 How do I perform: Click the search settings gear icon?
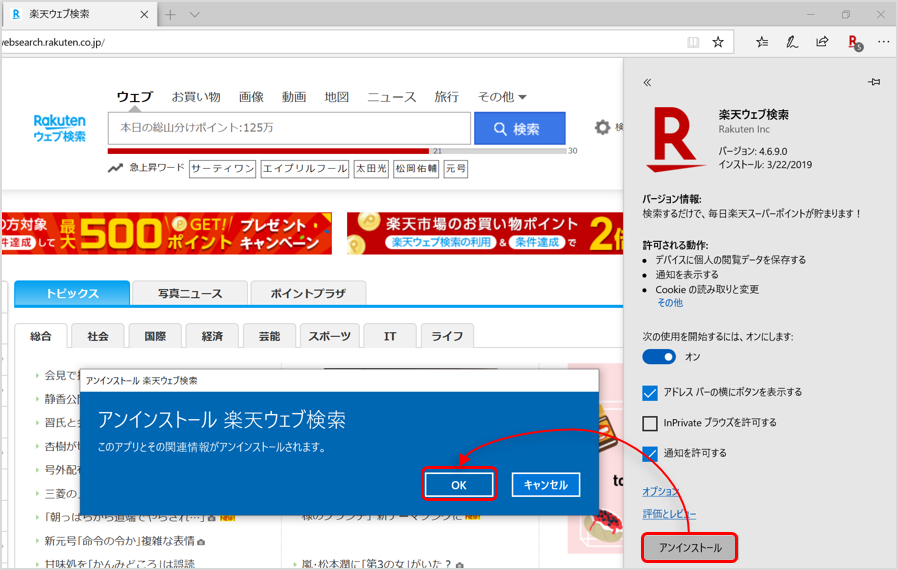pyautogui.click(x=602, y=127)
